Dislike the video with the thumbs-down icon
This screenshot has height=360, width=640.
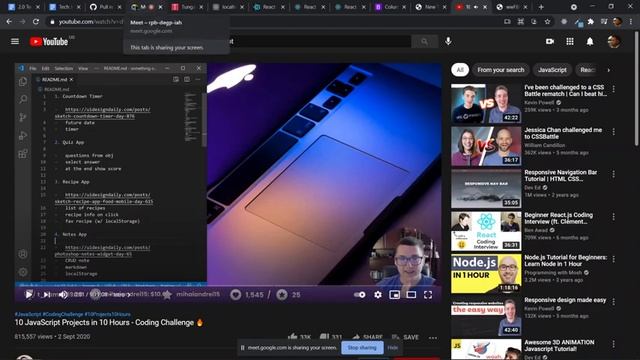[x=324, y=337]
